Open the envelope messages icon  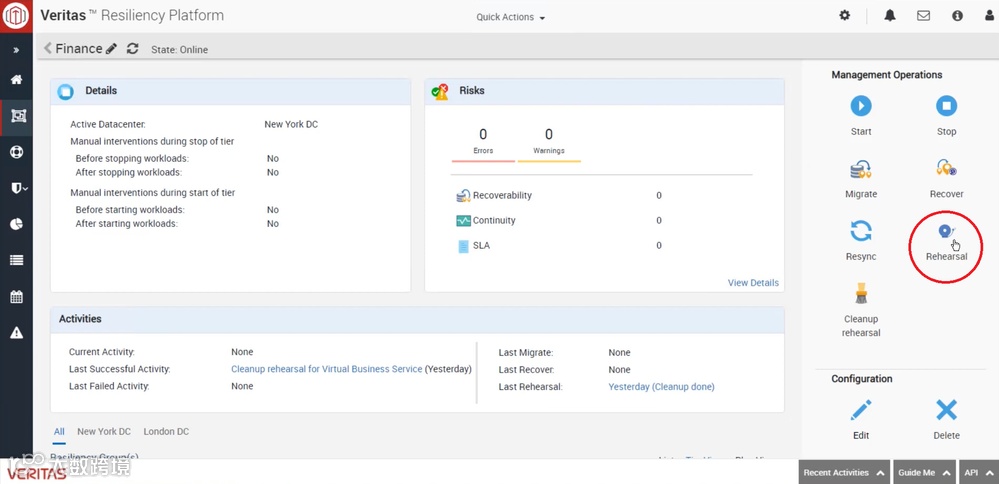[x=923, y=16]
